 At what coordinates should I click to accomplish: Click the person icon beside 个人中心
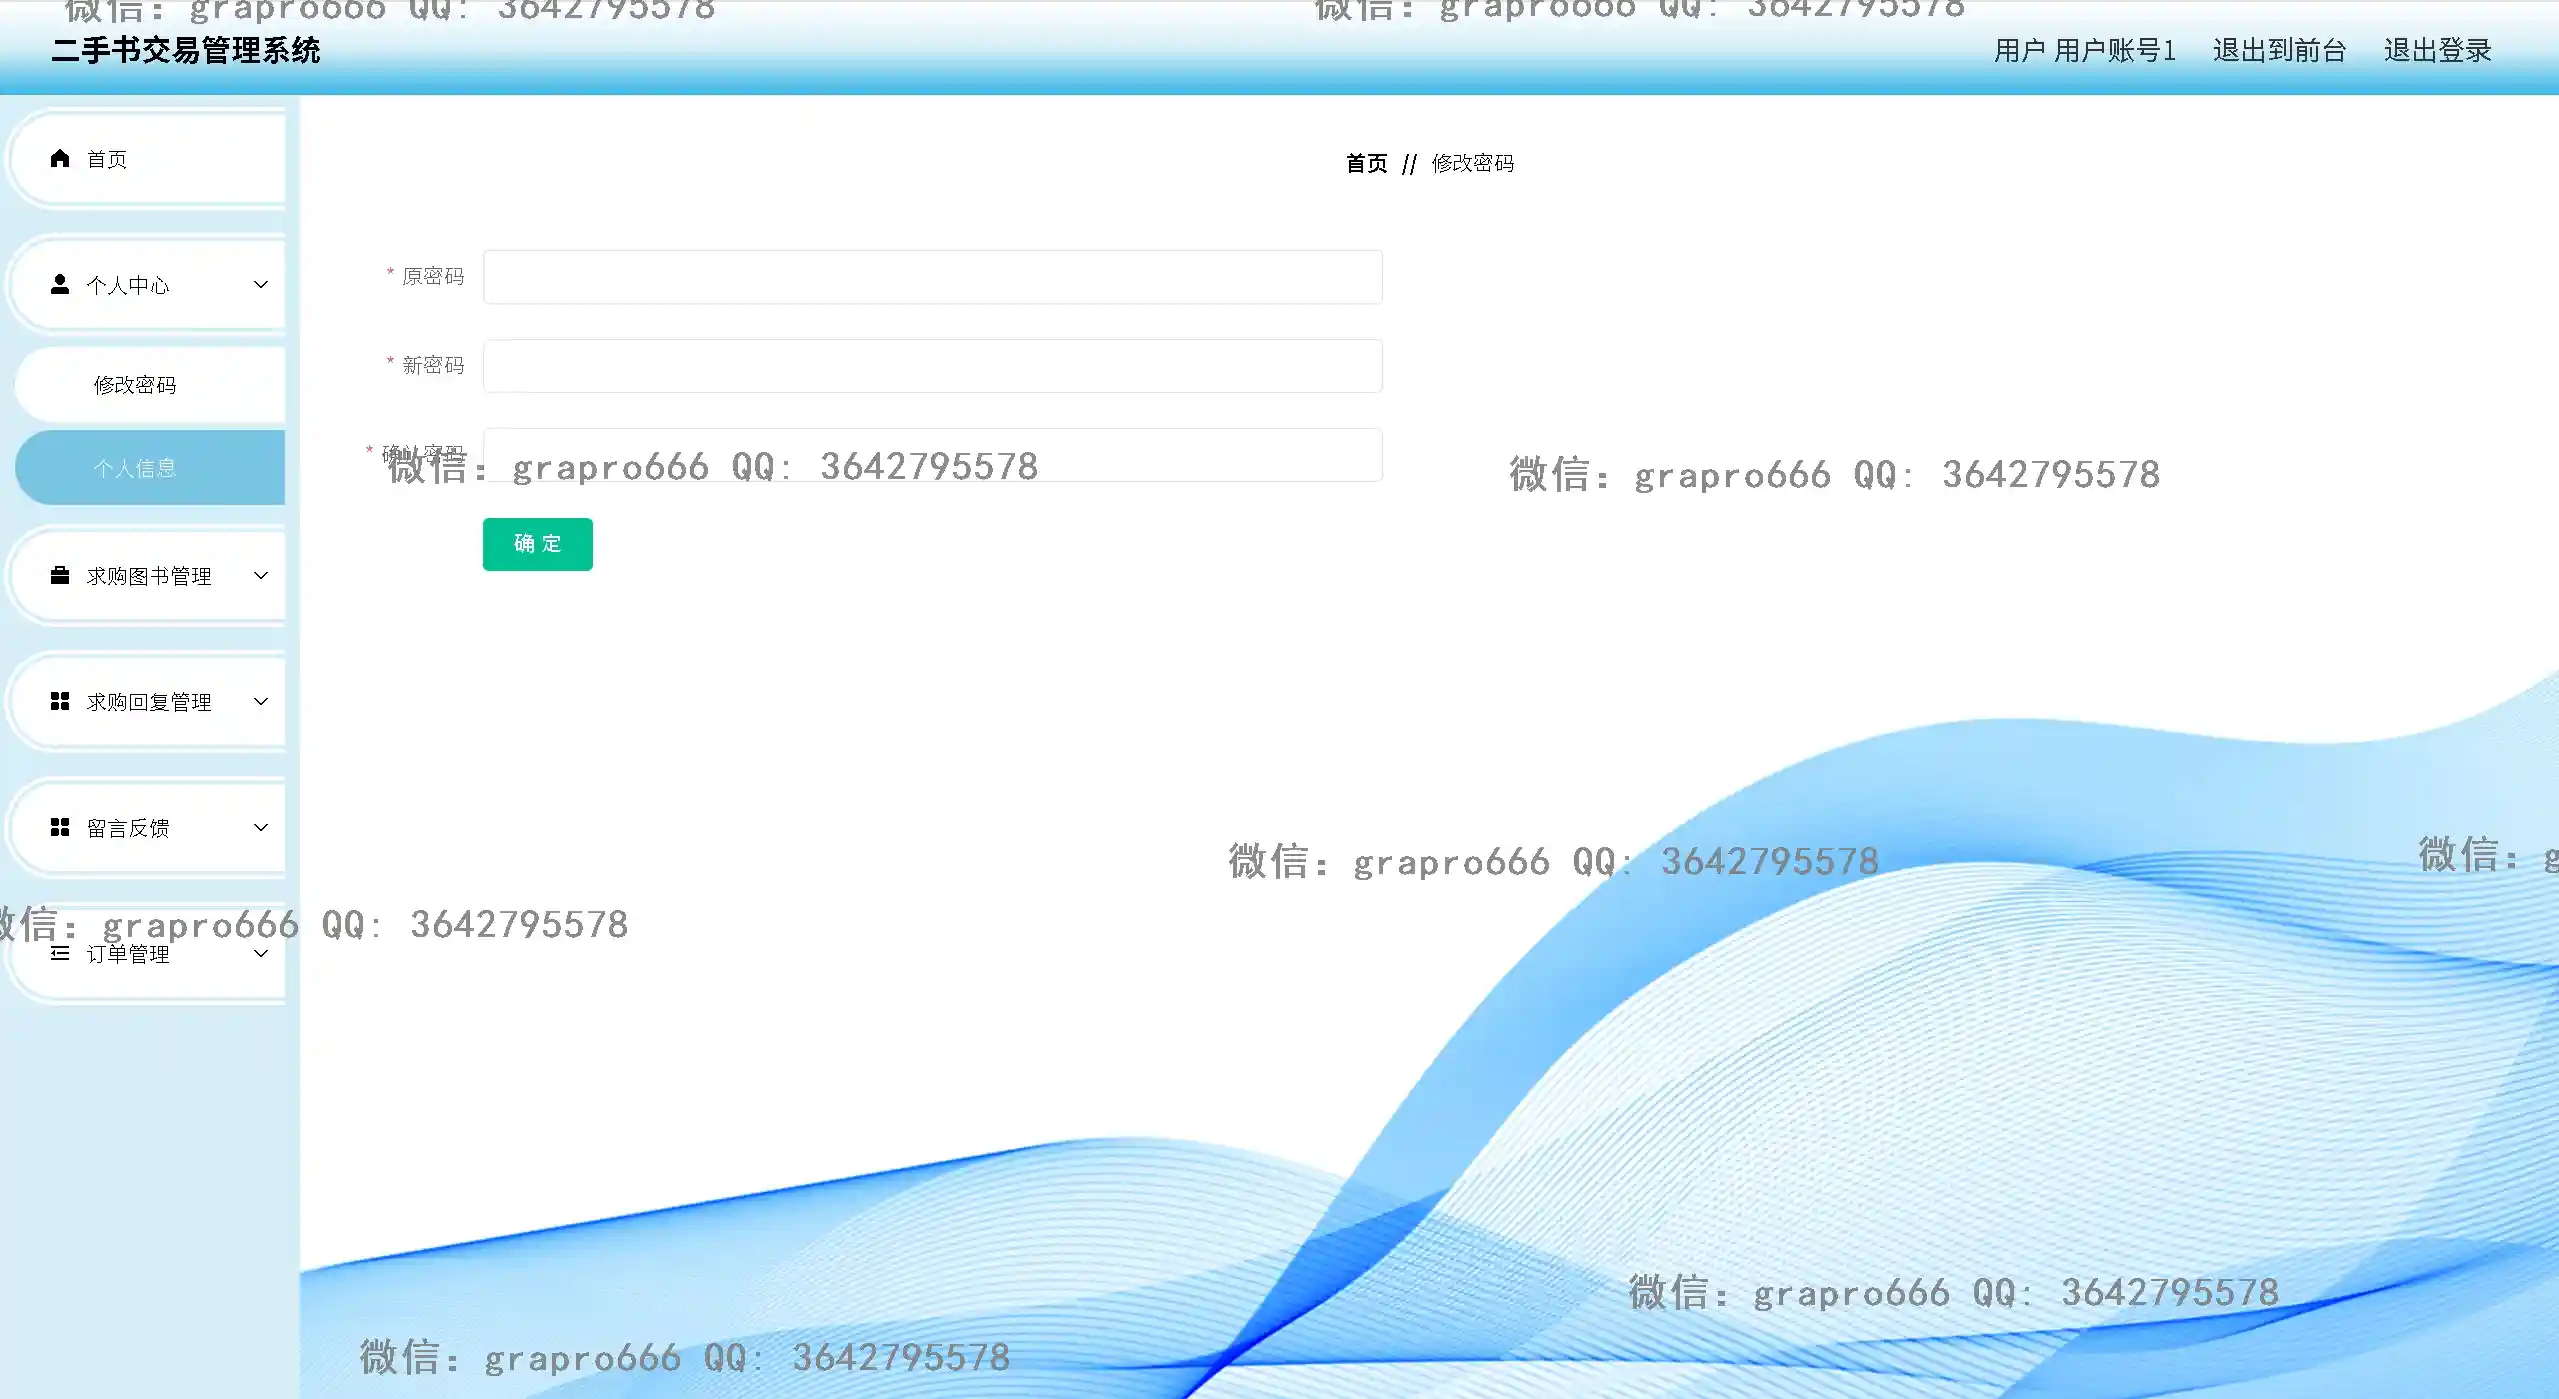click(x=60, y=284)
